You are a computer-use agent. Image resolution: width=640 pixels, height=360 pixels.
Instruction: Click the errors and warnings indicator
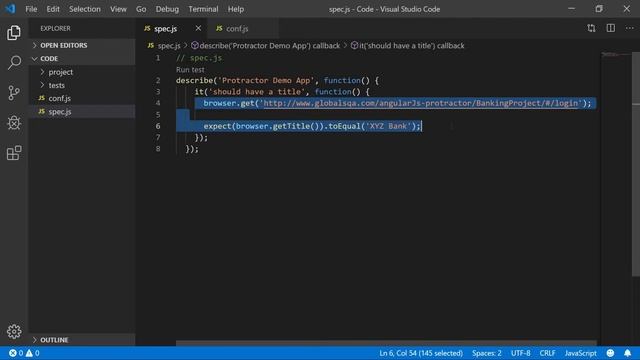pyautogui.click(x=24, y=353)
